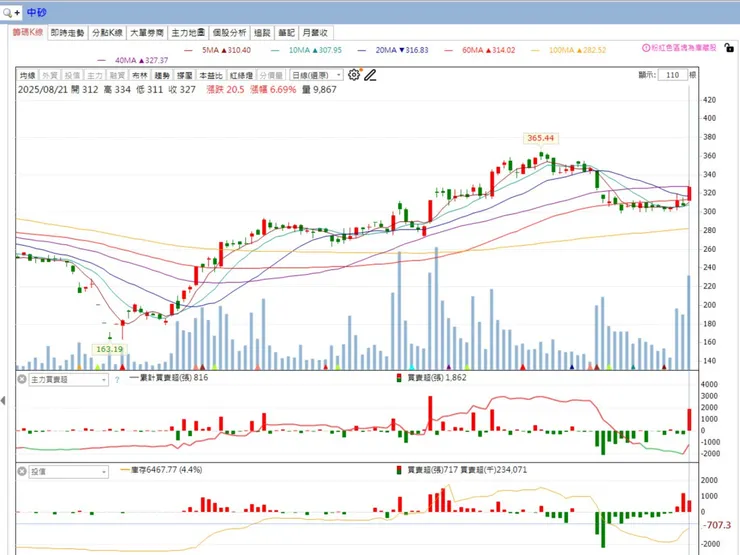Collapse side panel with left arrow
Image resolution: width=740 pixels, height=555 pixels.
[x=3, y=401]
